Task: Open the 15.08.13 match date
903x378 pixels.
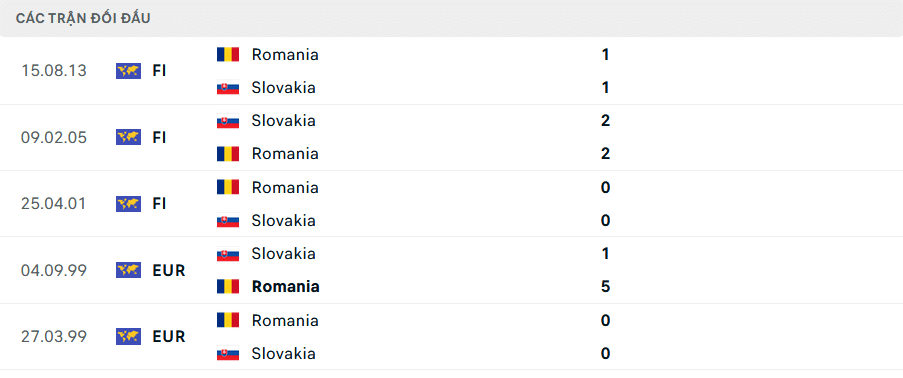Action: click(54, 71)
